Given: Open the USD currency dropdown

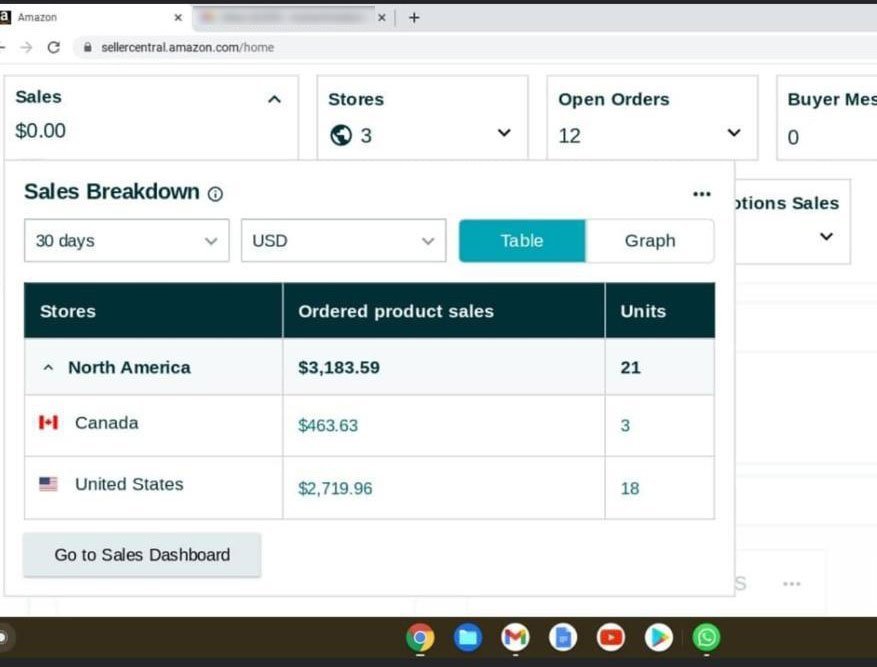Looking at the screenshot, I should click(343, 240).
